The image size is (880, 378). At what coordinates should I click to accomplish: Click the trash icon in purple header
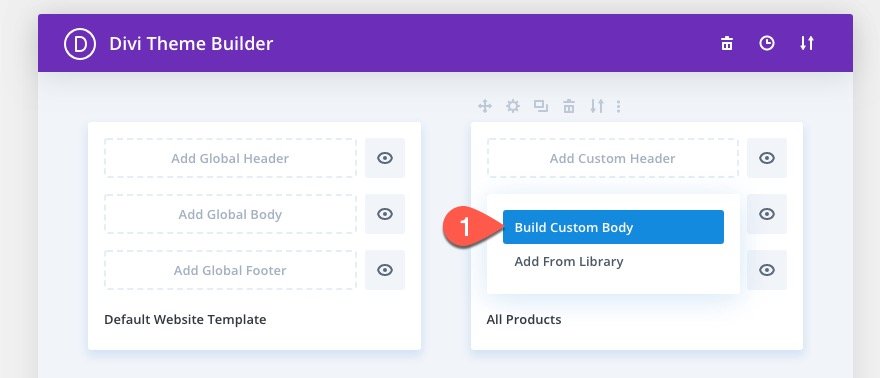tap(727, 43)
